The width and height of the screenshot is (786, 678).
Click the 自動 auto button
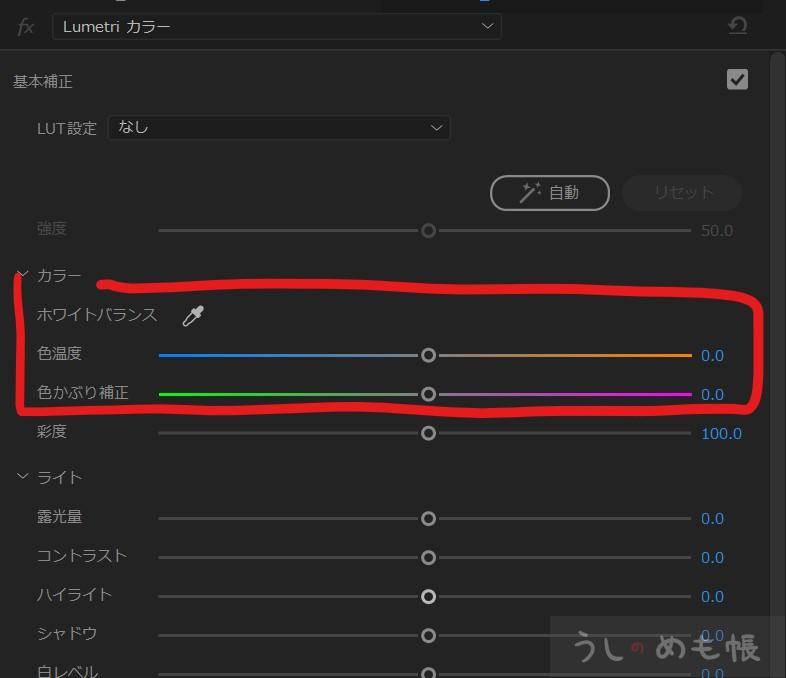coord(549,192)
